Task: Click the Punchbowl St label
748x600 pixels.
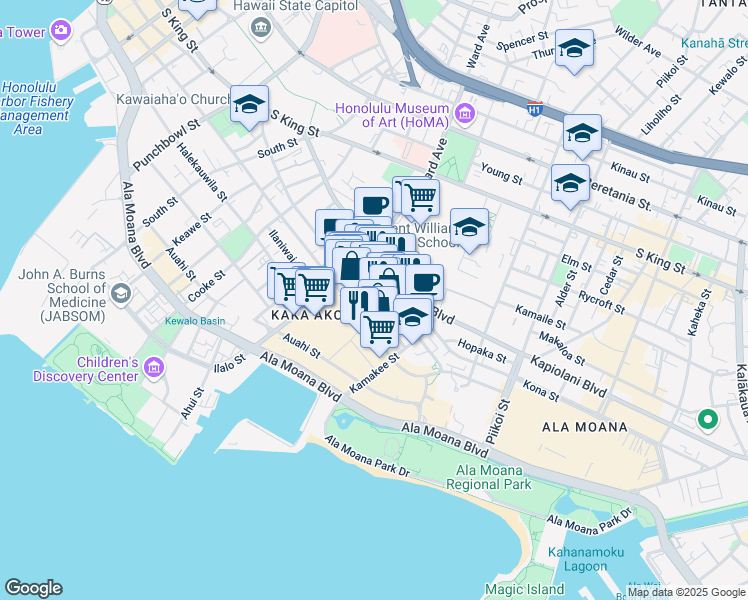Action: [x=166, y=145]
